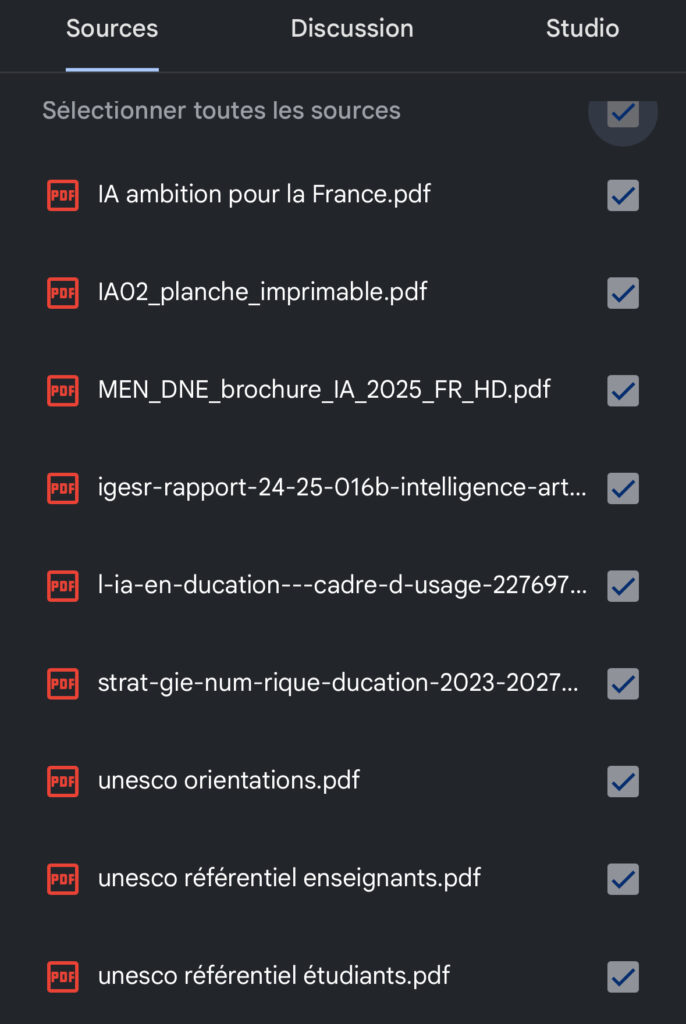Open the Studio tab
Screen dimensions: 686x1024
click(582, 29)
